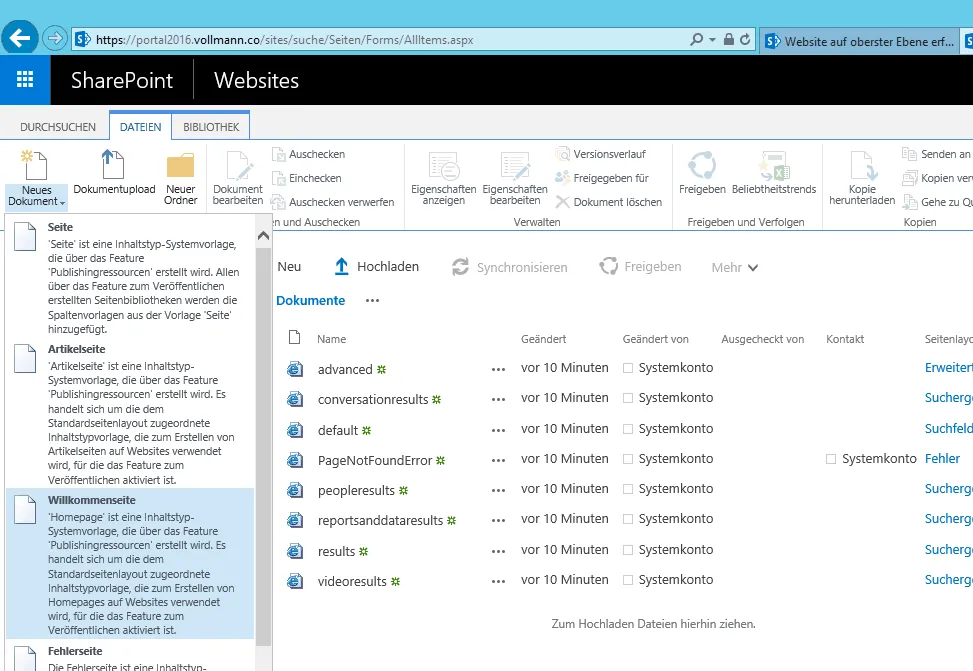Viewport: 973px width, 671px height.
Task: Open the Fehler page layout link
Action: pos(942,459)
